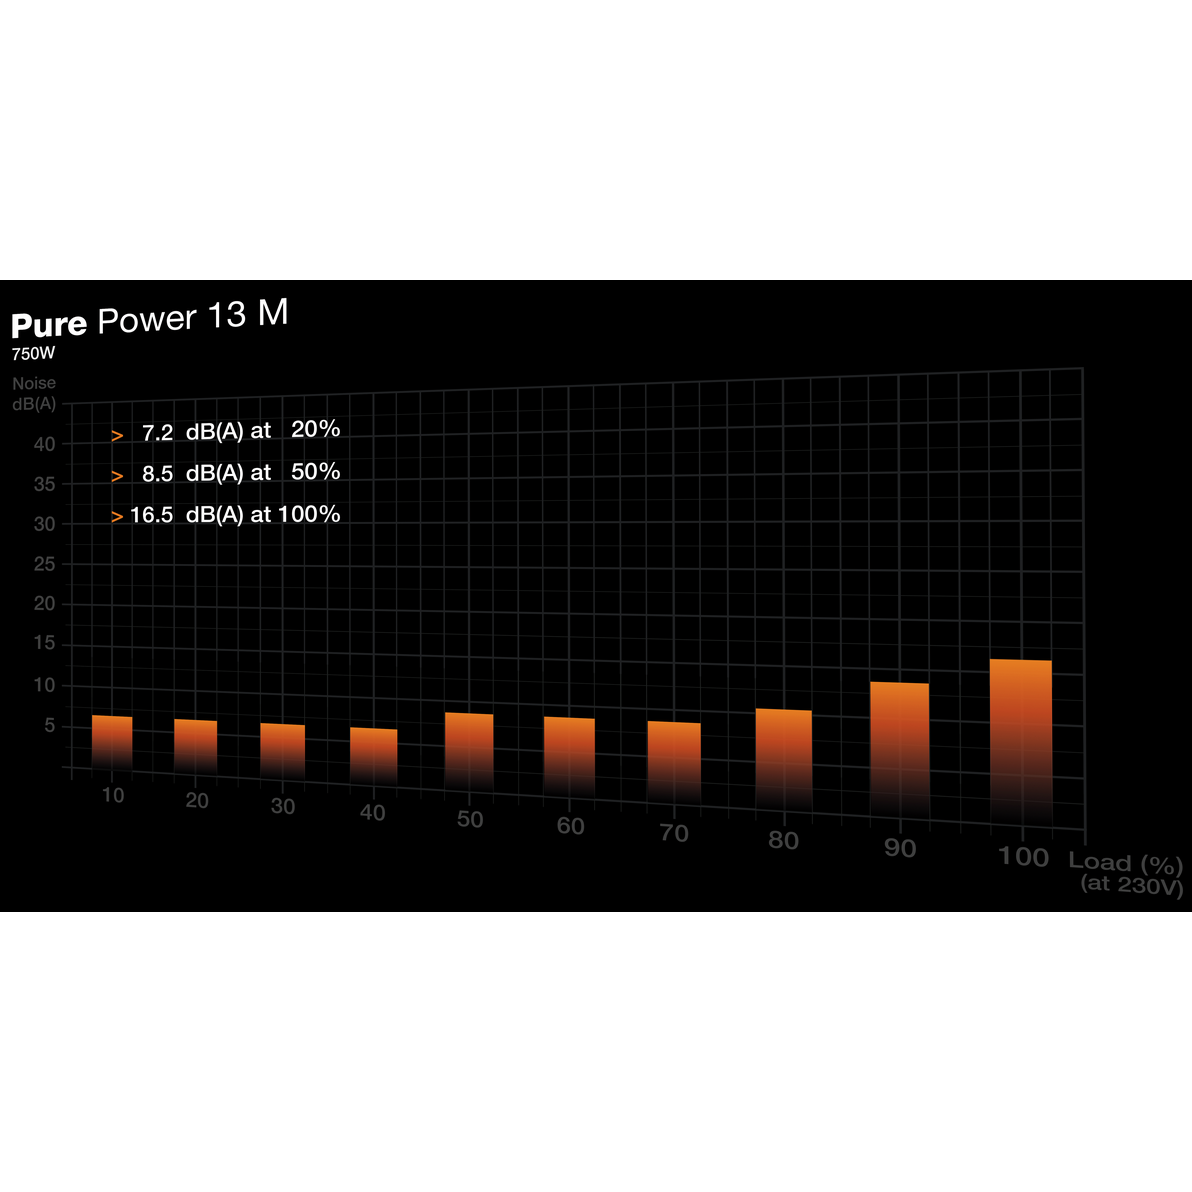Click the 15 value on noise axis

point(44,643)
